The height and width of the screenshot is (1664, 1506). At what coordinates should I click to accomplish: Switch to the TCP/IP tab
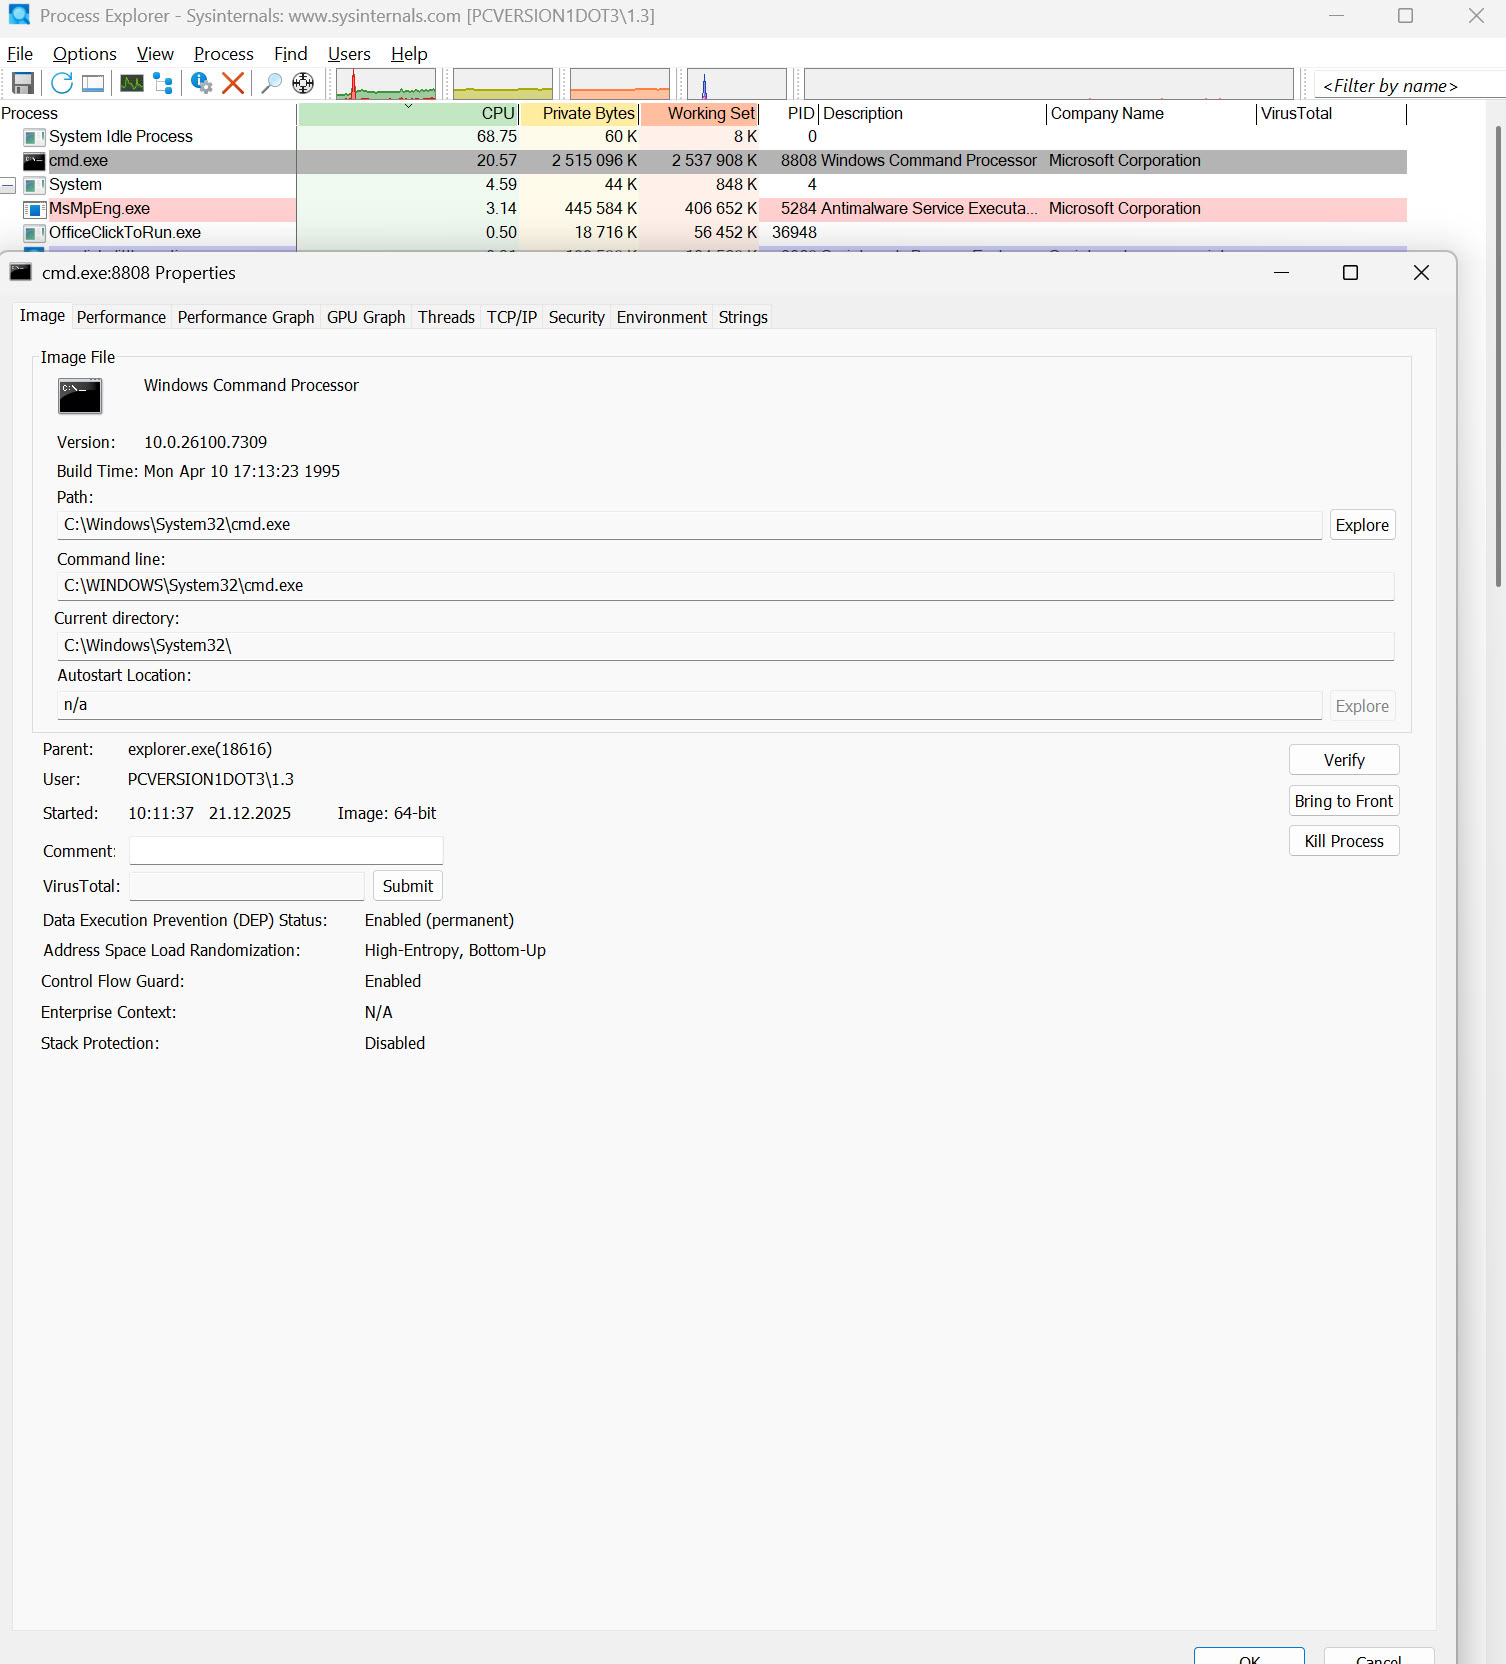click(x=512, y=317)
